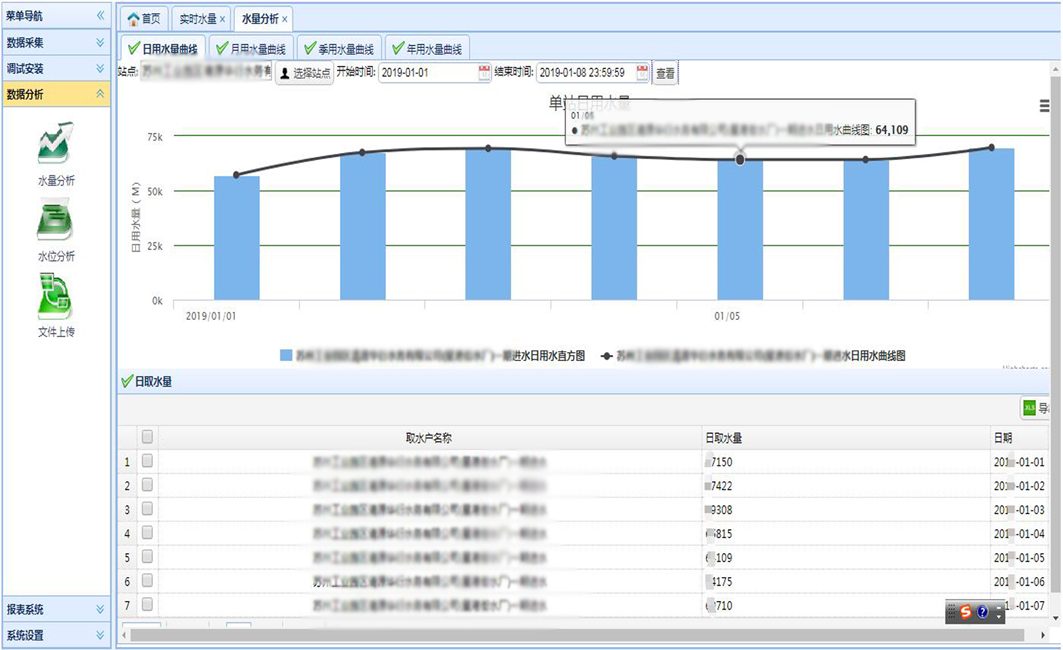Select the 日用水量曲线 tab
The image size is (1063, 650).
tap(163, 49)
